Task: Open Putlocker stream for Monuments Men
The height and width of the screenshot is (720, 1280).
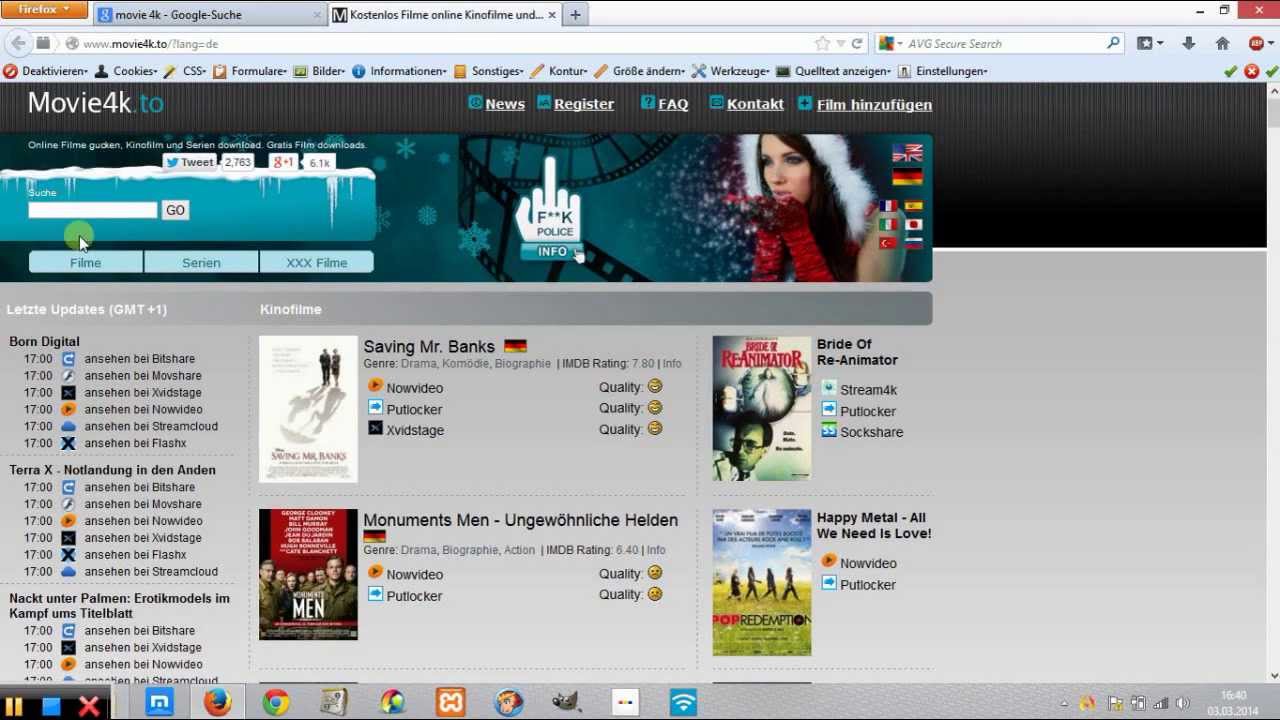Action: 414,596
